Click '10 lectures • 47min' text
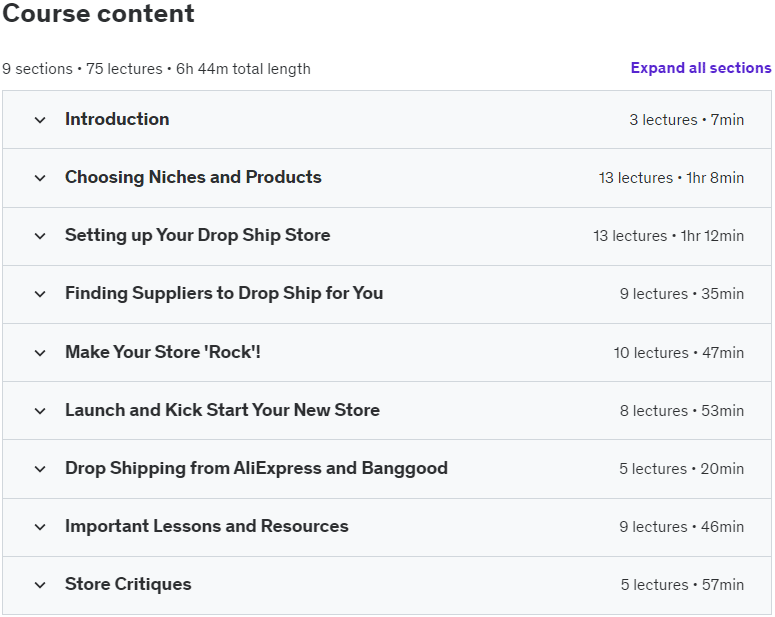This screenshot has height=617, width=775. pos(679,353)
